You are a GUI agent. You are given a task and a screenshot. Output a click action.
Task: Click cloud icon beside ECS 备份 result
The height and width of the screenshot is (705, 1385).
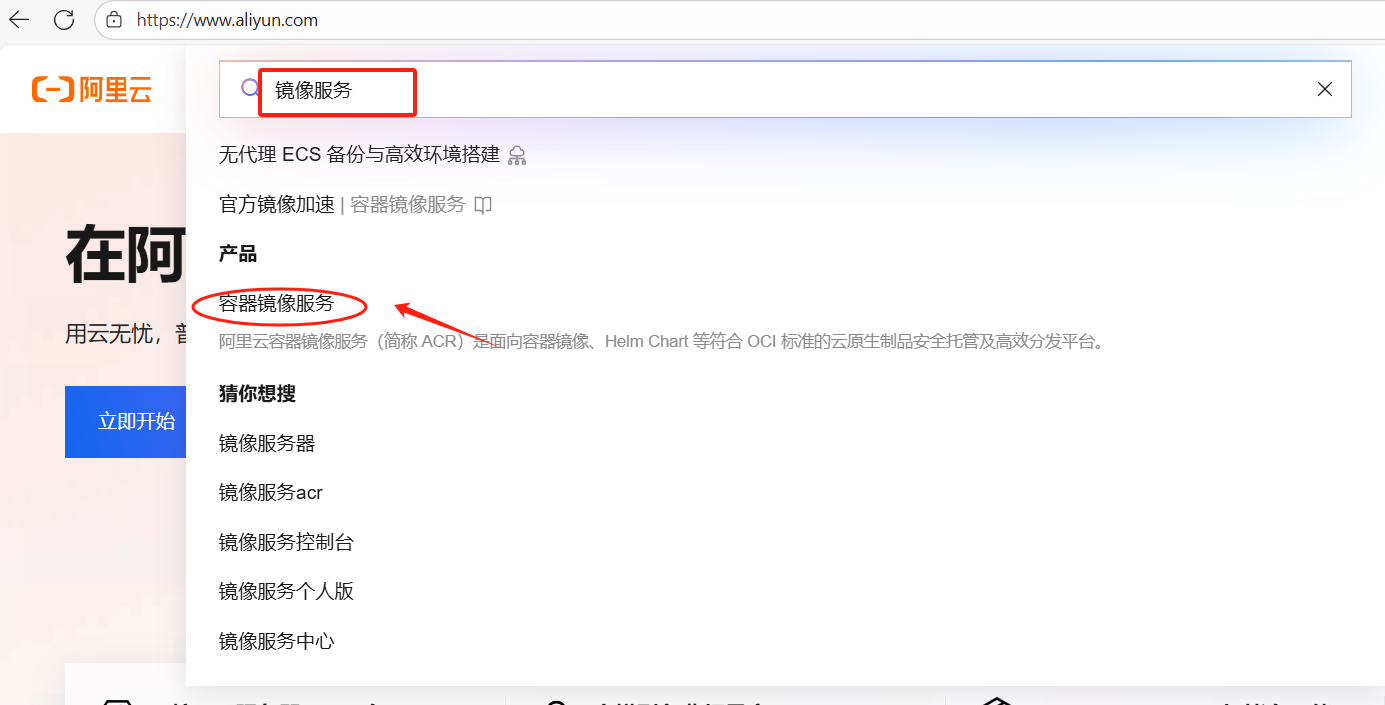(517, 155)
